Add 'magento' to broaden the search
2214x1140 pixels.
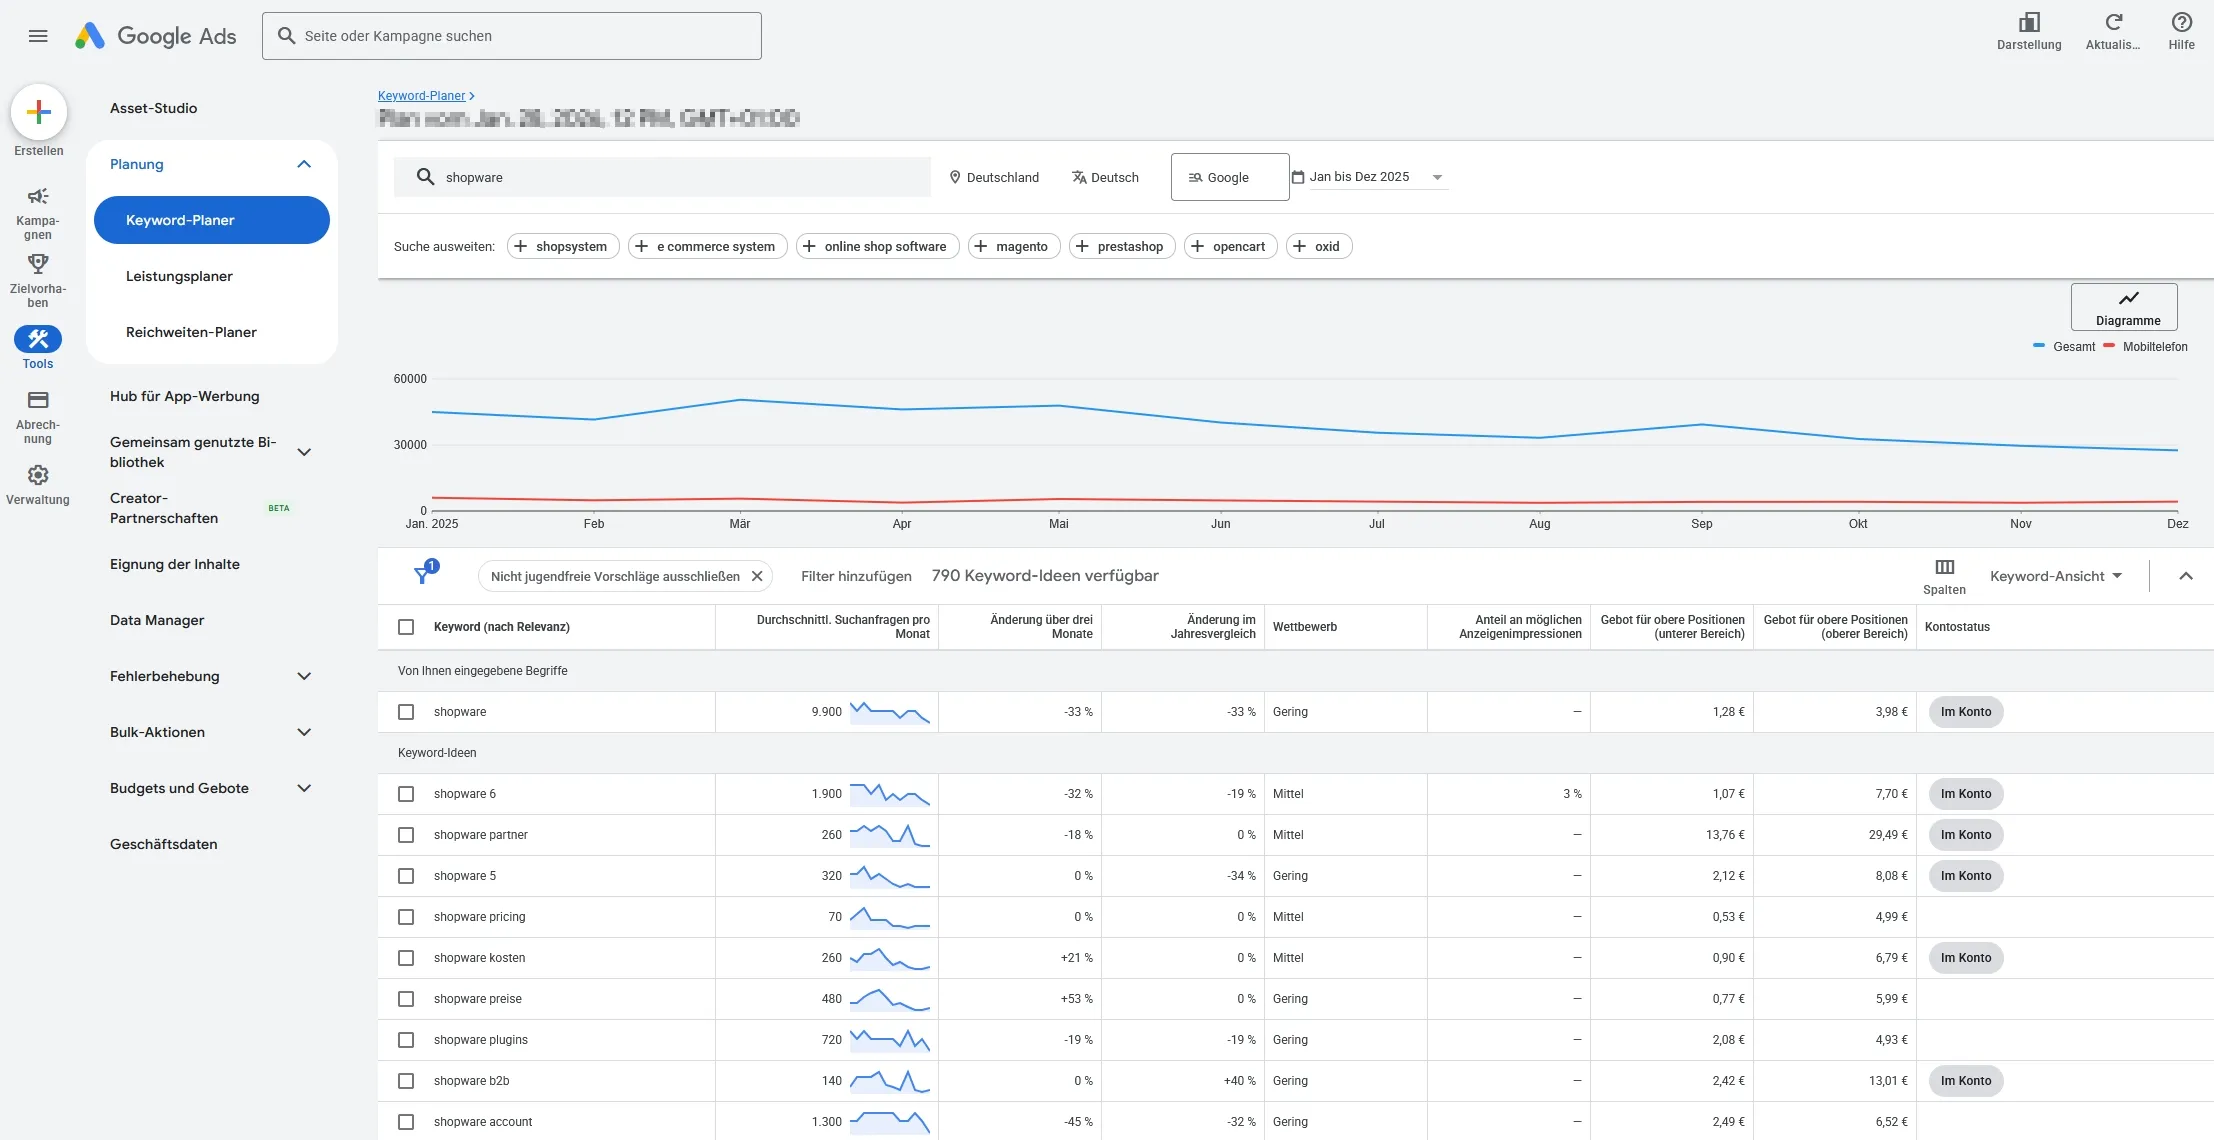click(x=1013, y=246)
